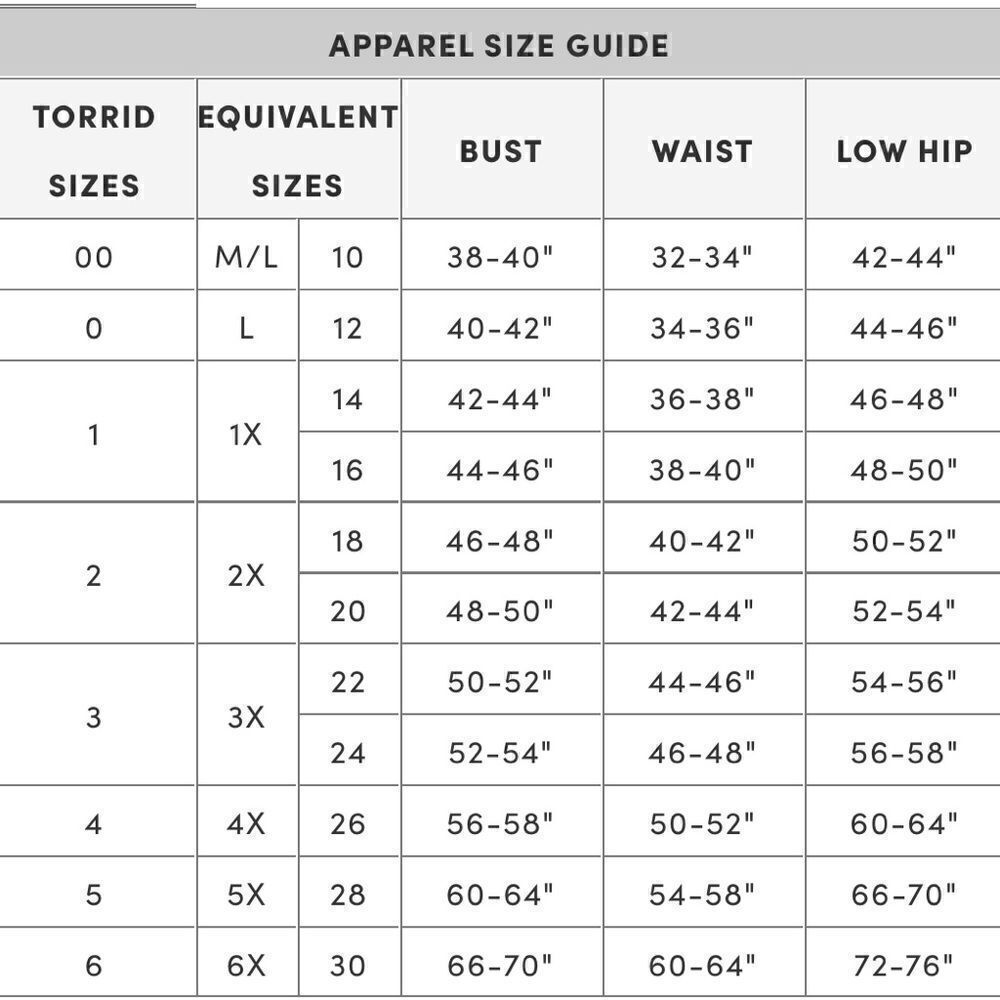1000x1000 pixels.
Task: Select bust measurement 46-48" cell
Action: (x=500, y=541)
